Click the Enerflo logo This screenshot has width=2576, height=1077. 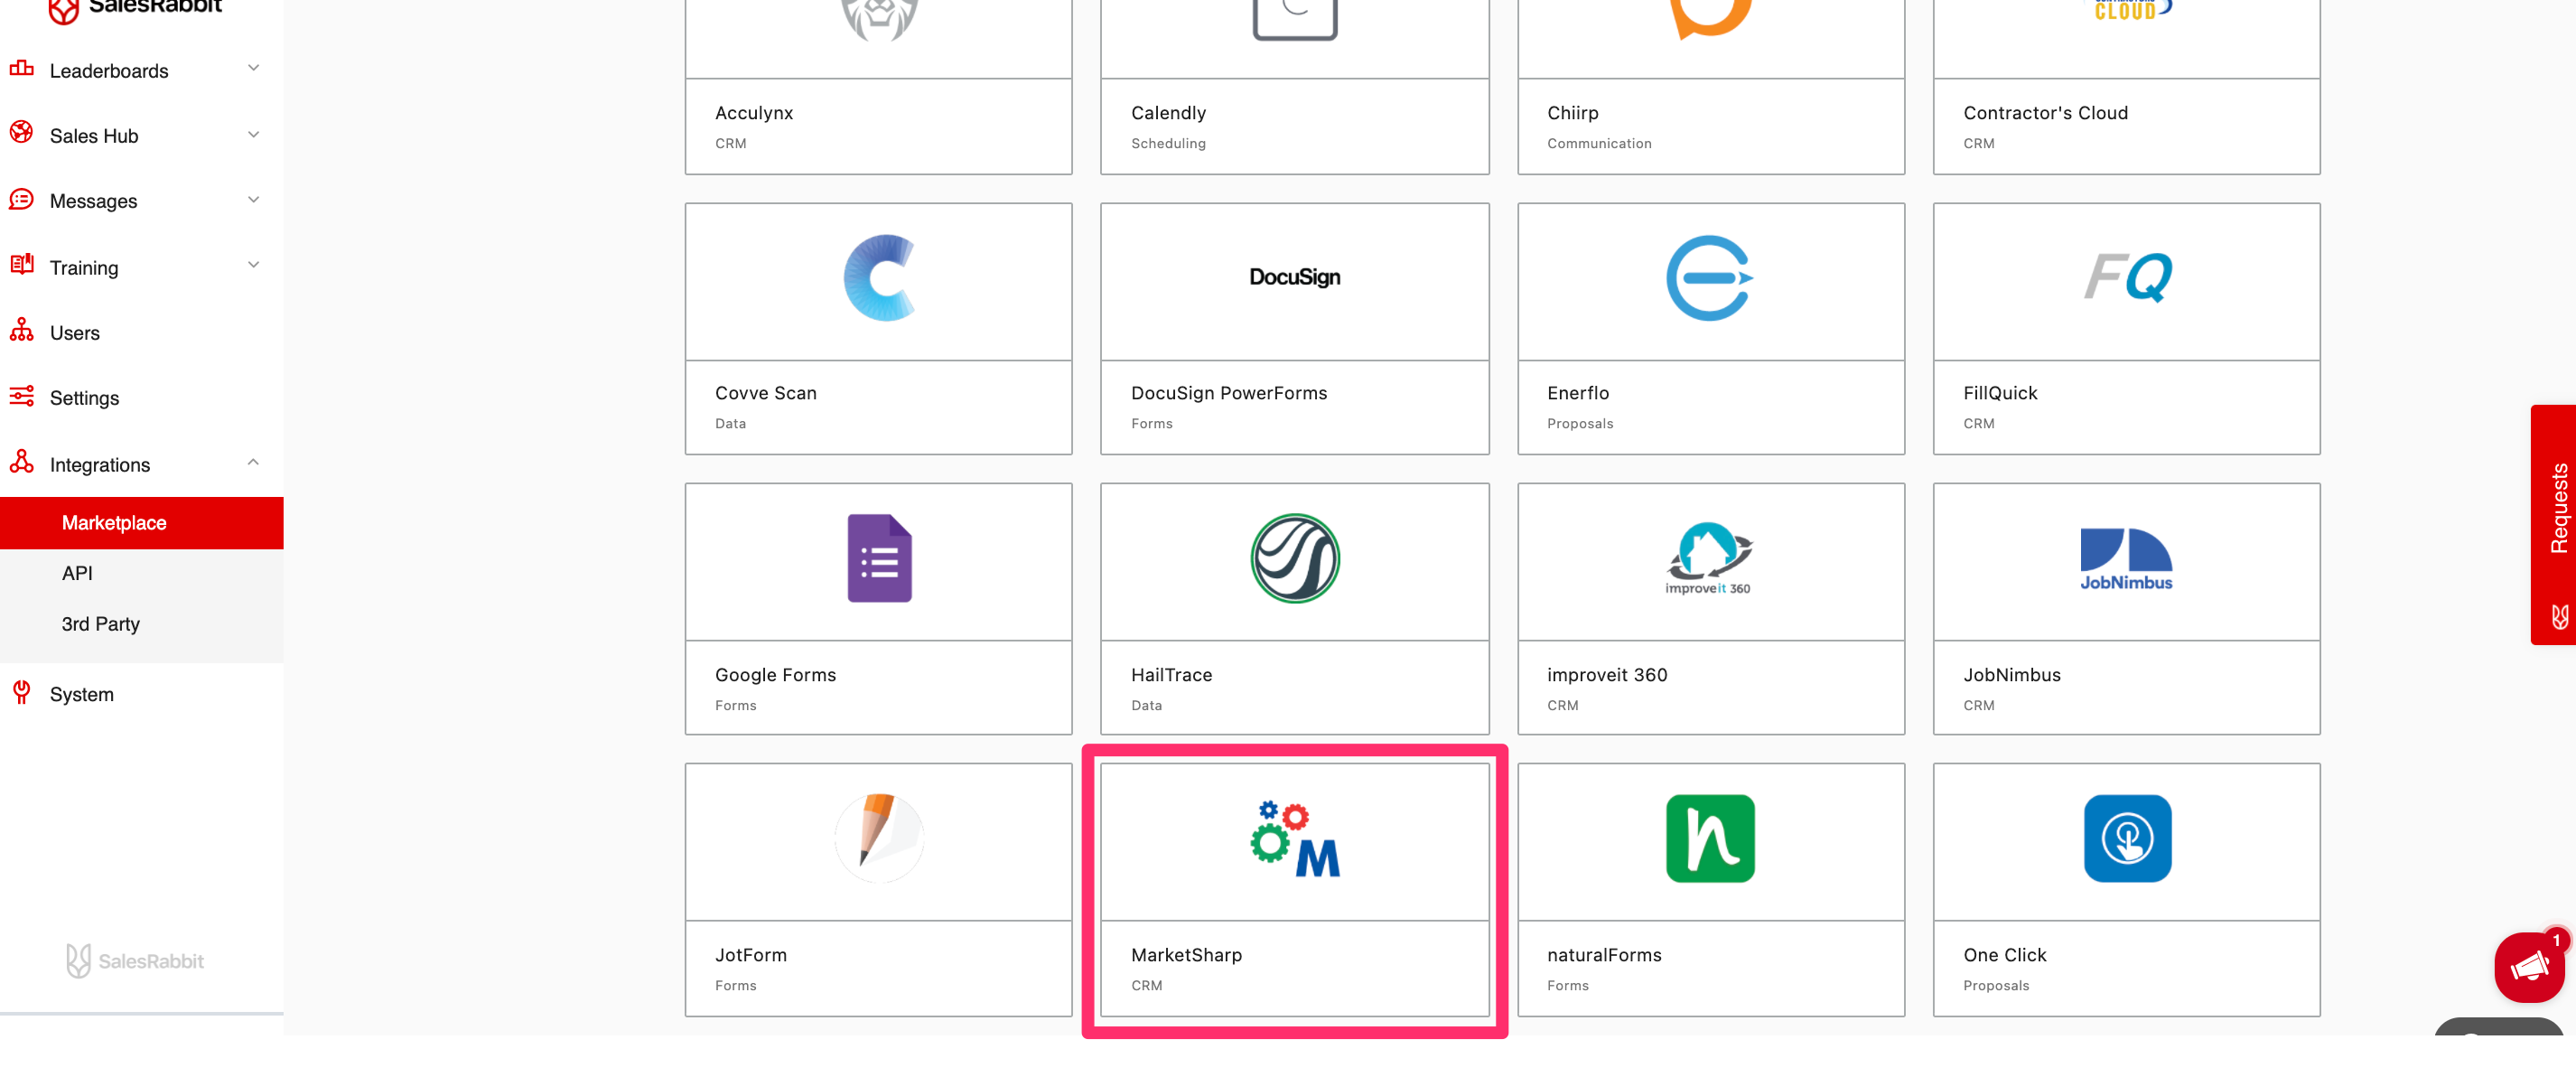(1710, 278)
